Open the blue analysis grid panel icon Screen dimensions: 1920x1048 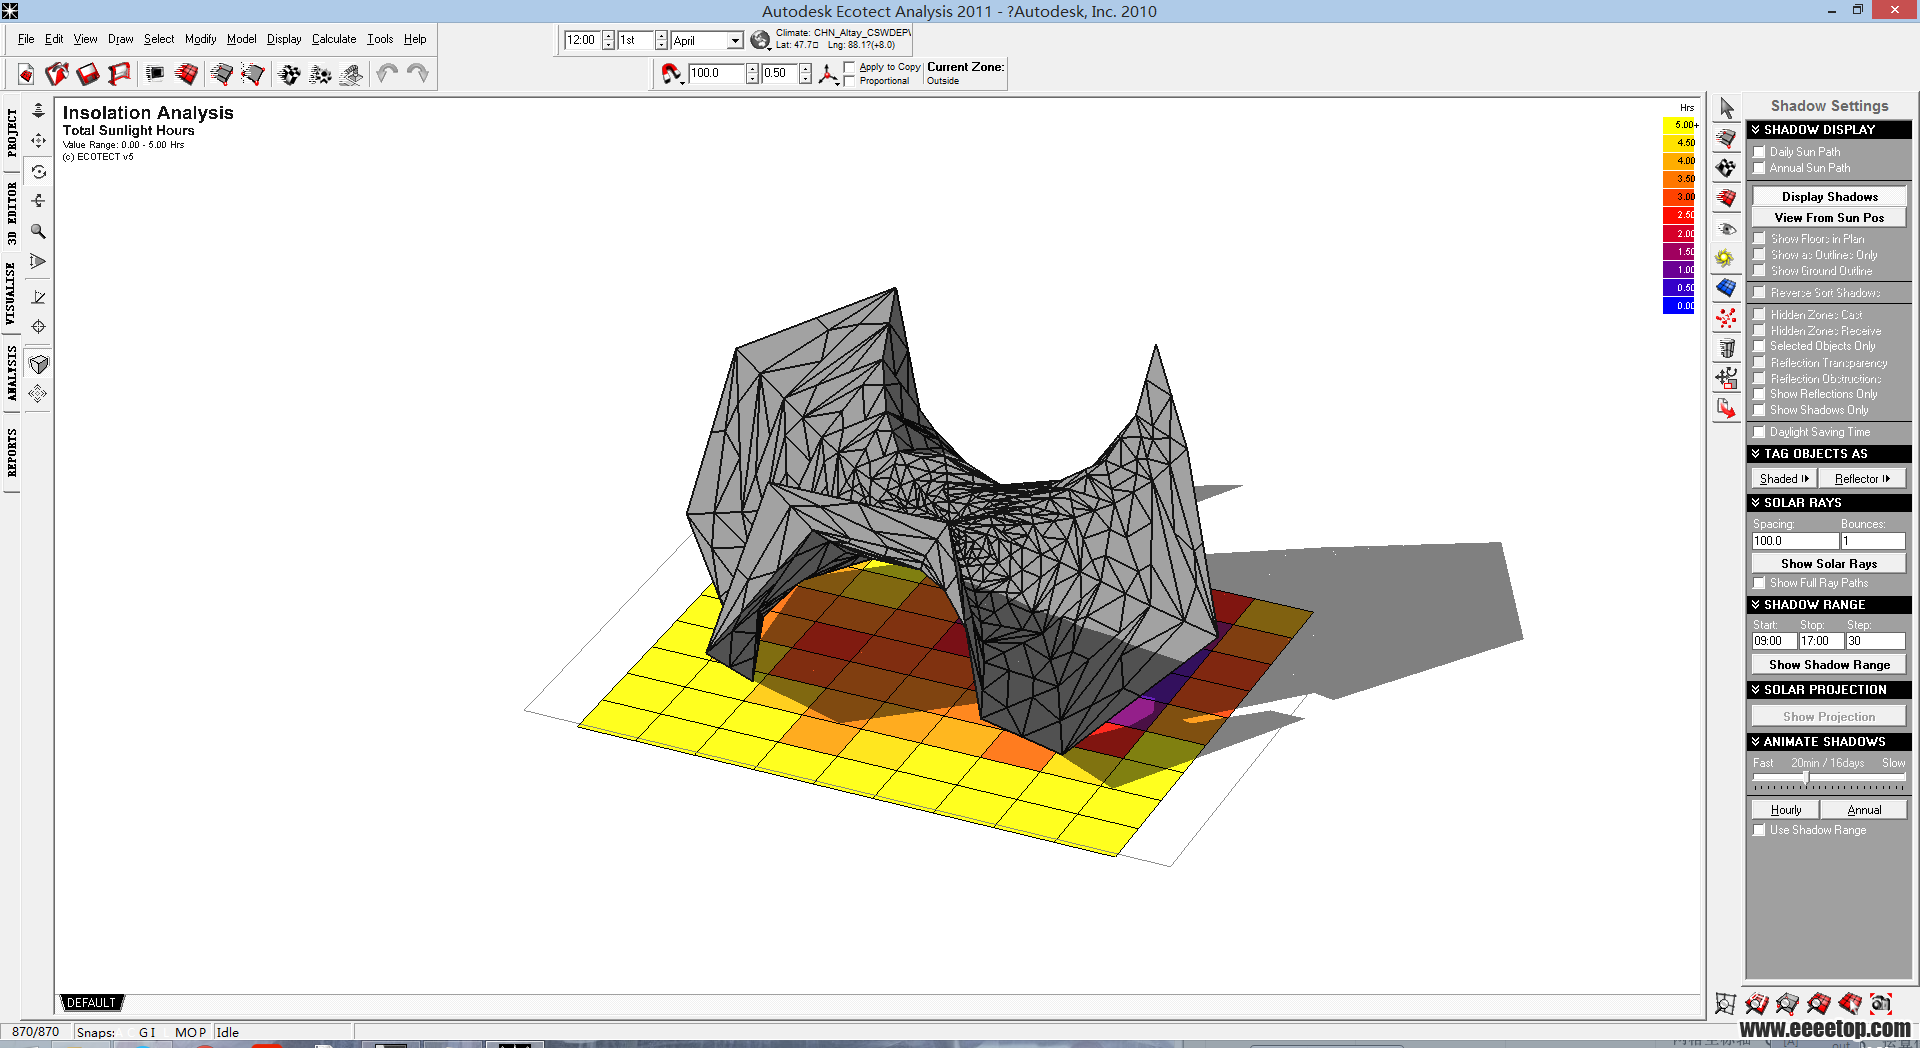(x=1726, y=288)
